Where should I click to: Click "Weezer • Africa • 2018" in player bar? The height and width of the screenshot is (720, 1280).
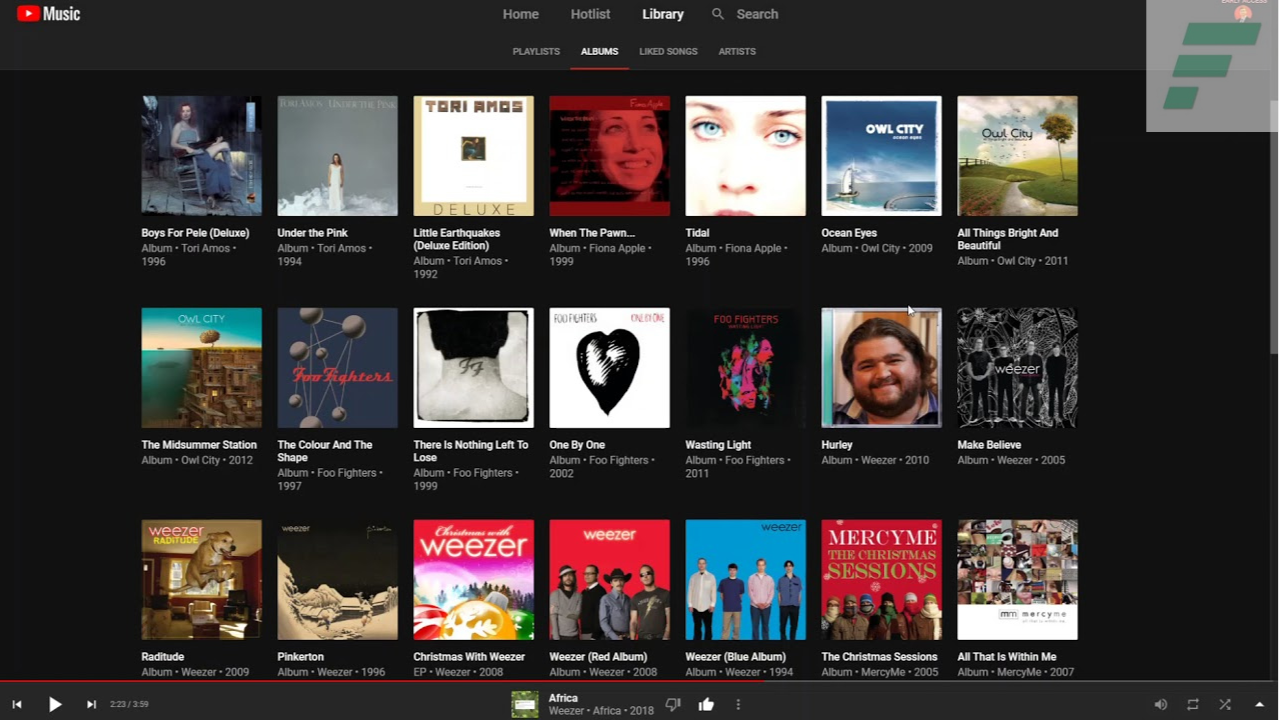(601, 711)
